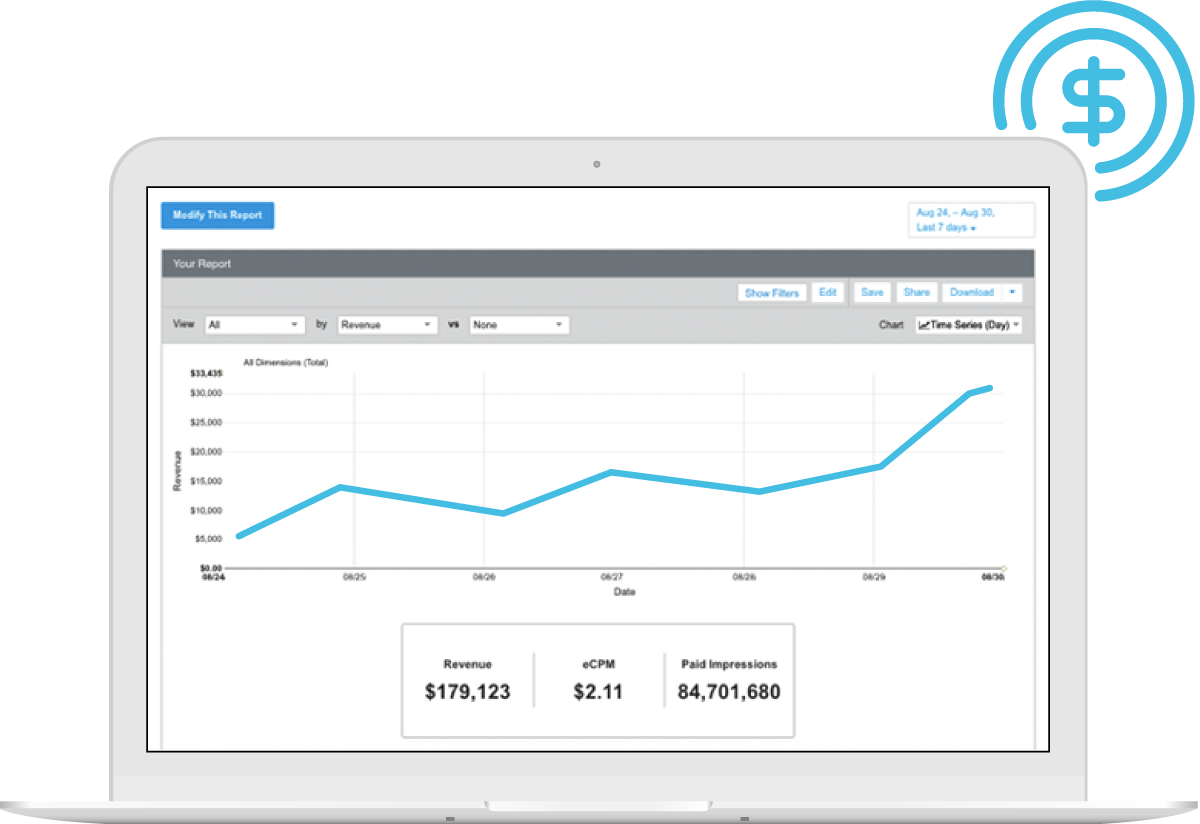Select the Revenue $179,123 total
The width and height of the screenshot is (1200, 824).
(467, 691)
